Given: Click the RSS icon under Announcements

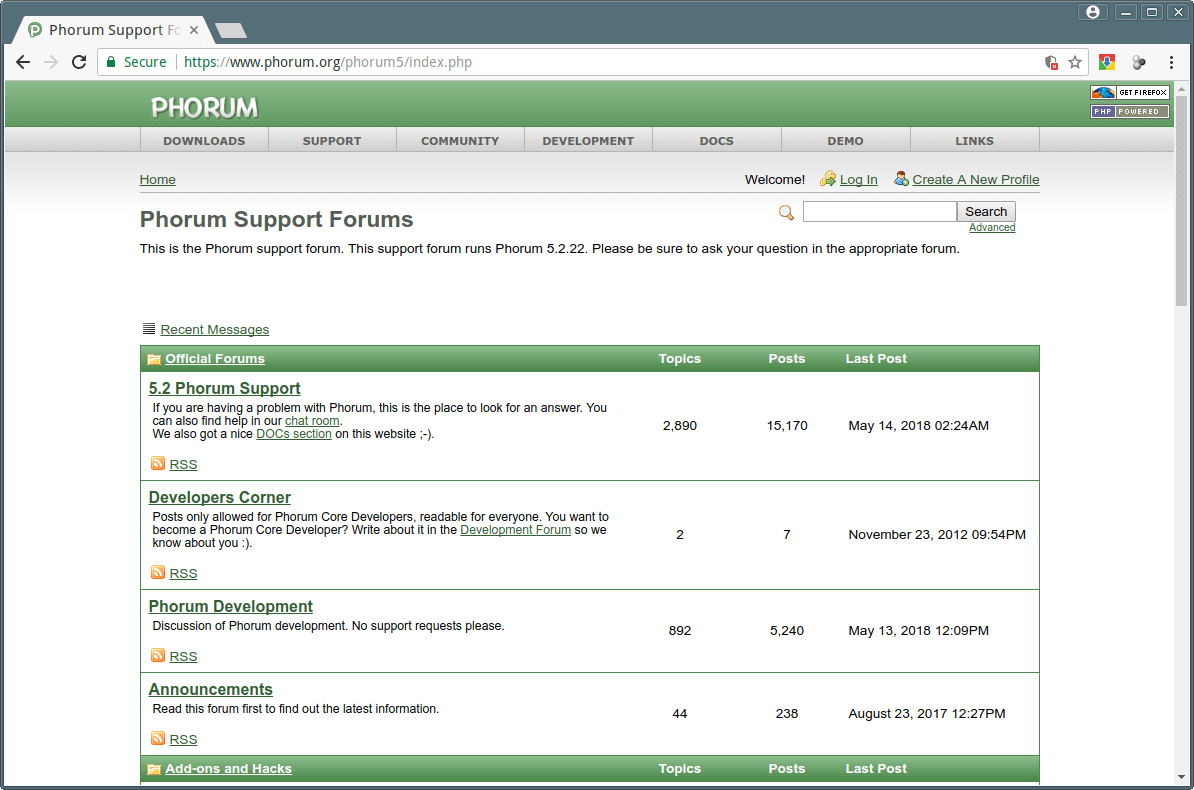Looking at the screenshot, I should click(158, 739).
